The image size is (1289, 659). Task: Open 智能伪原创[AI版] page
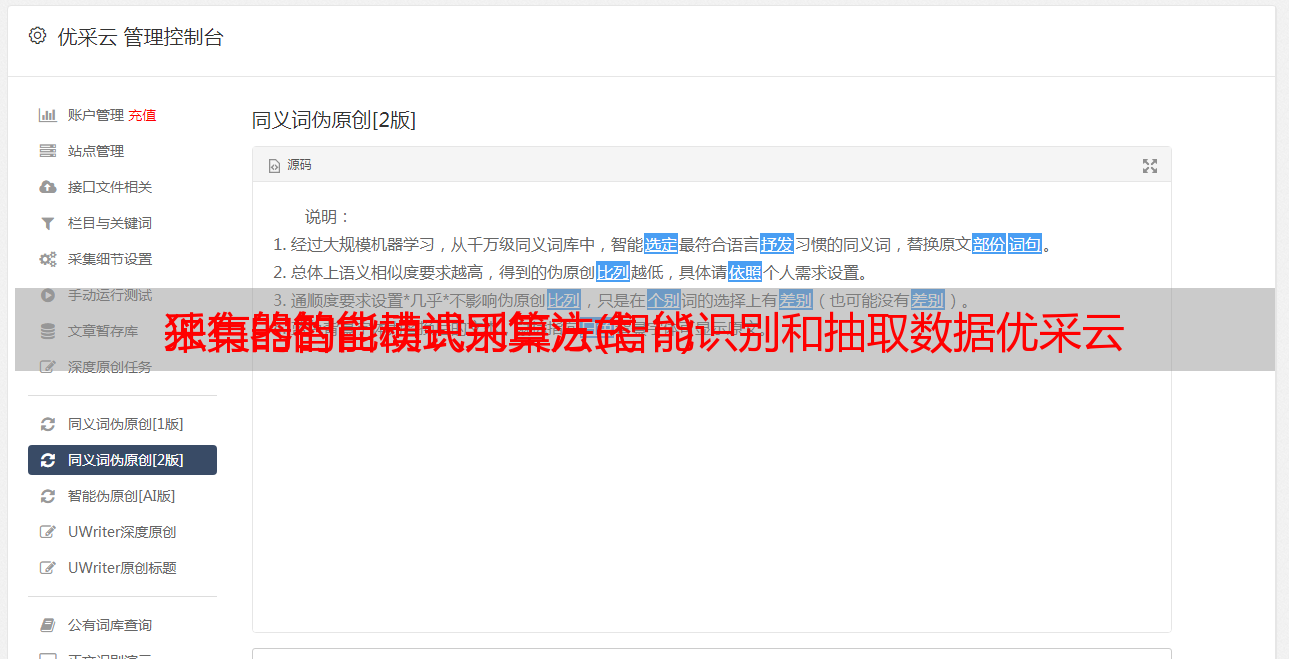click(122, 496)
